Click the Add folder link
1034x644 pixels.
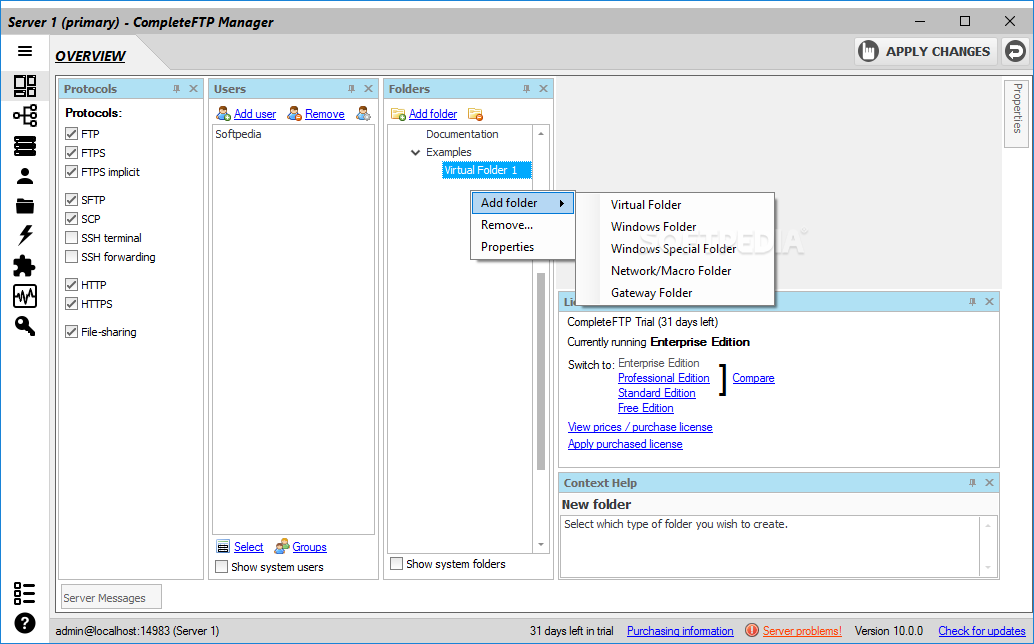[433, 114]
